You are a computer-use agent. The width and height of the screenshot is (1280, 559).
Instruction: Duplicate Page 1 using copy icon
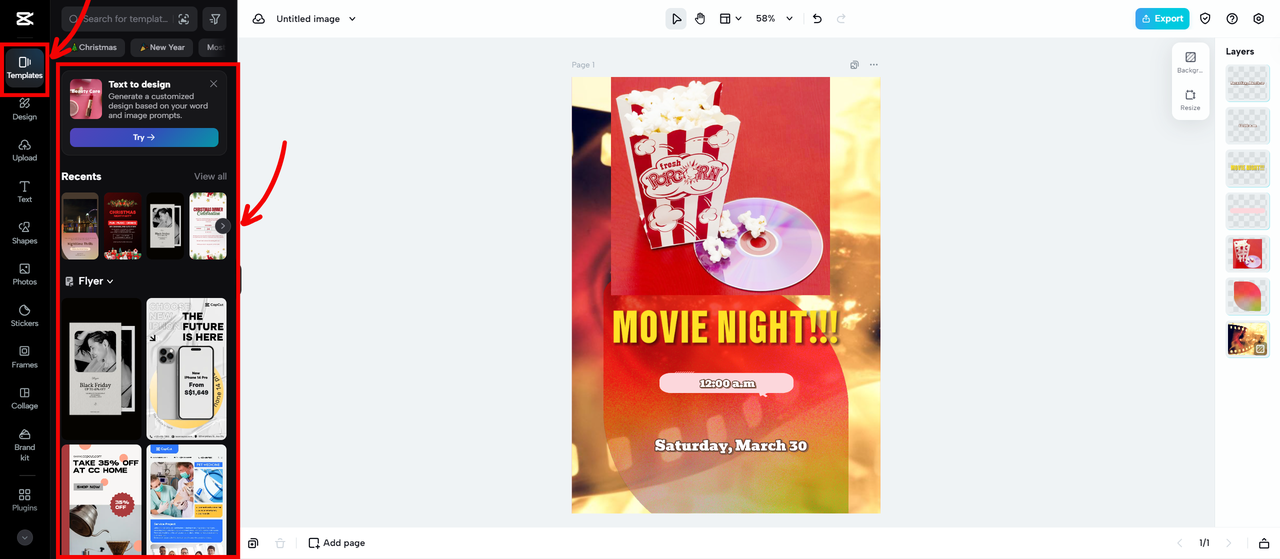(854, 65)
